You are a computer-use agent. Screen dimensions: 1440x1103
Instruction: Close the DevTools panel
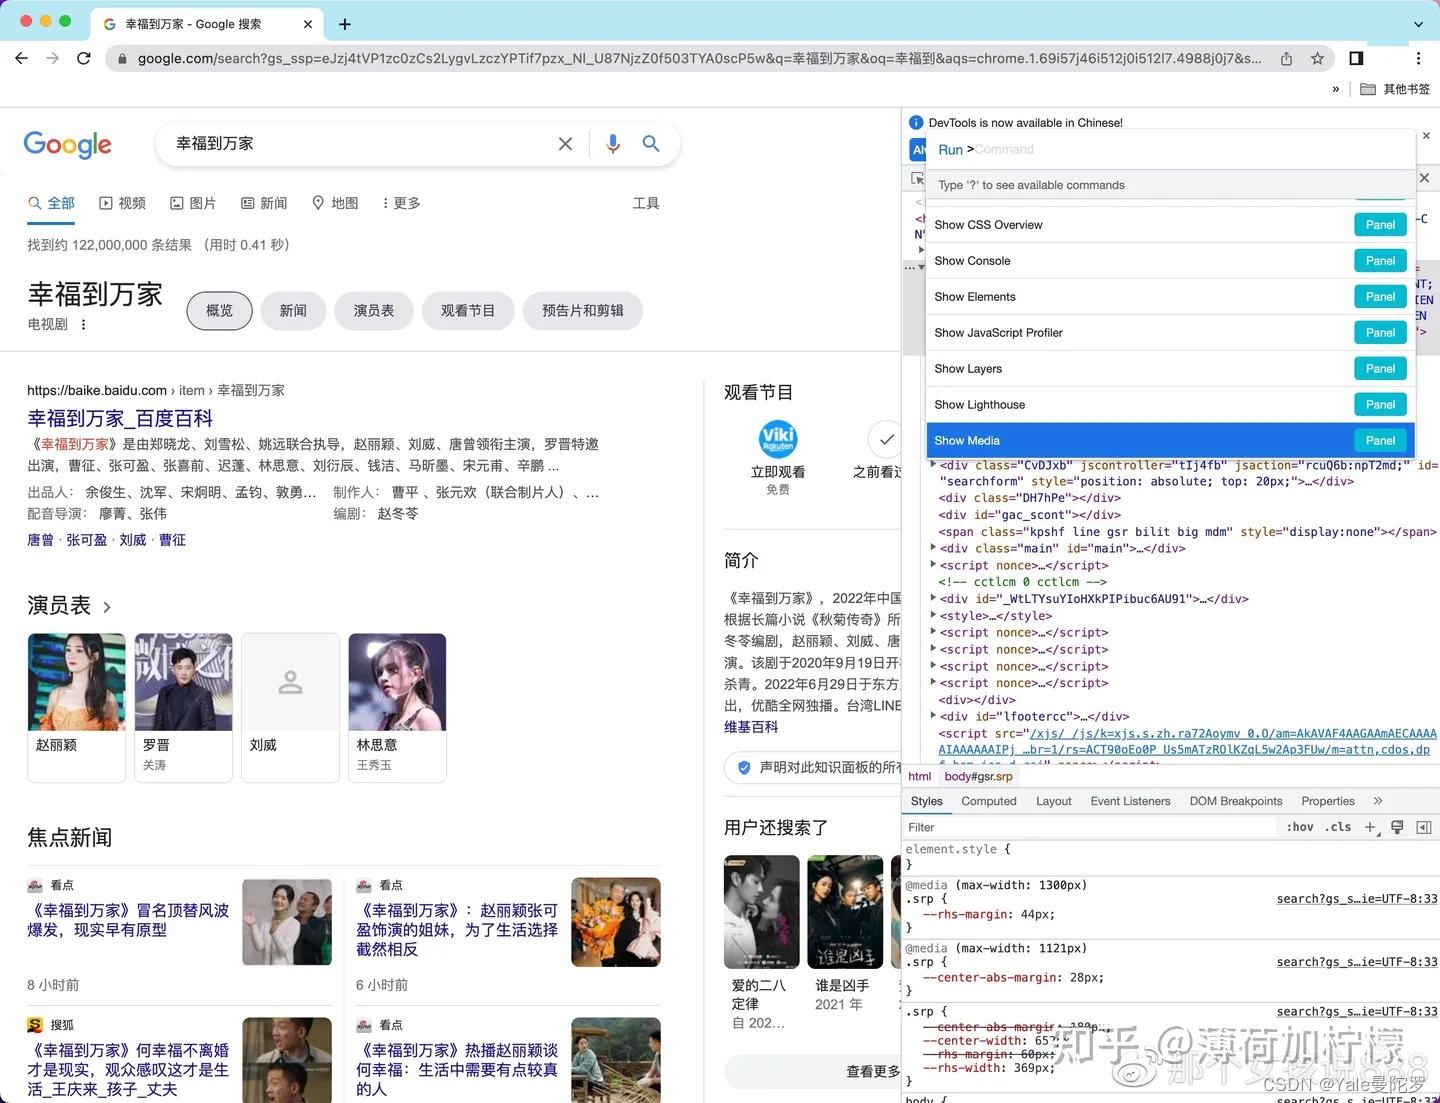(1424, 178)
